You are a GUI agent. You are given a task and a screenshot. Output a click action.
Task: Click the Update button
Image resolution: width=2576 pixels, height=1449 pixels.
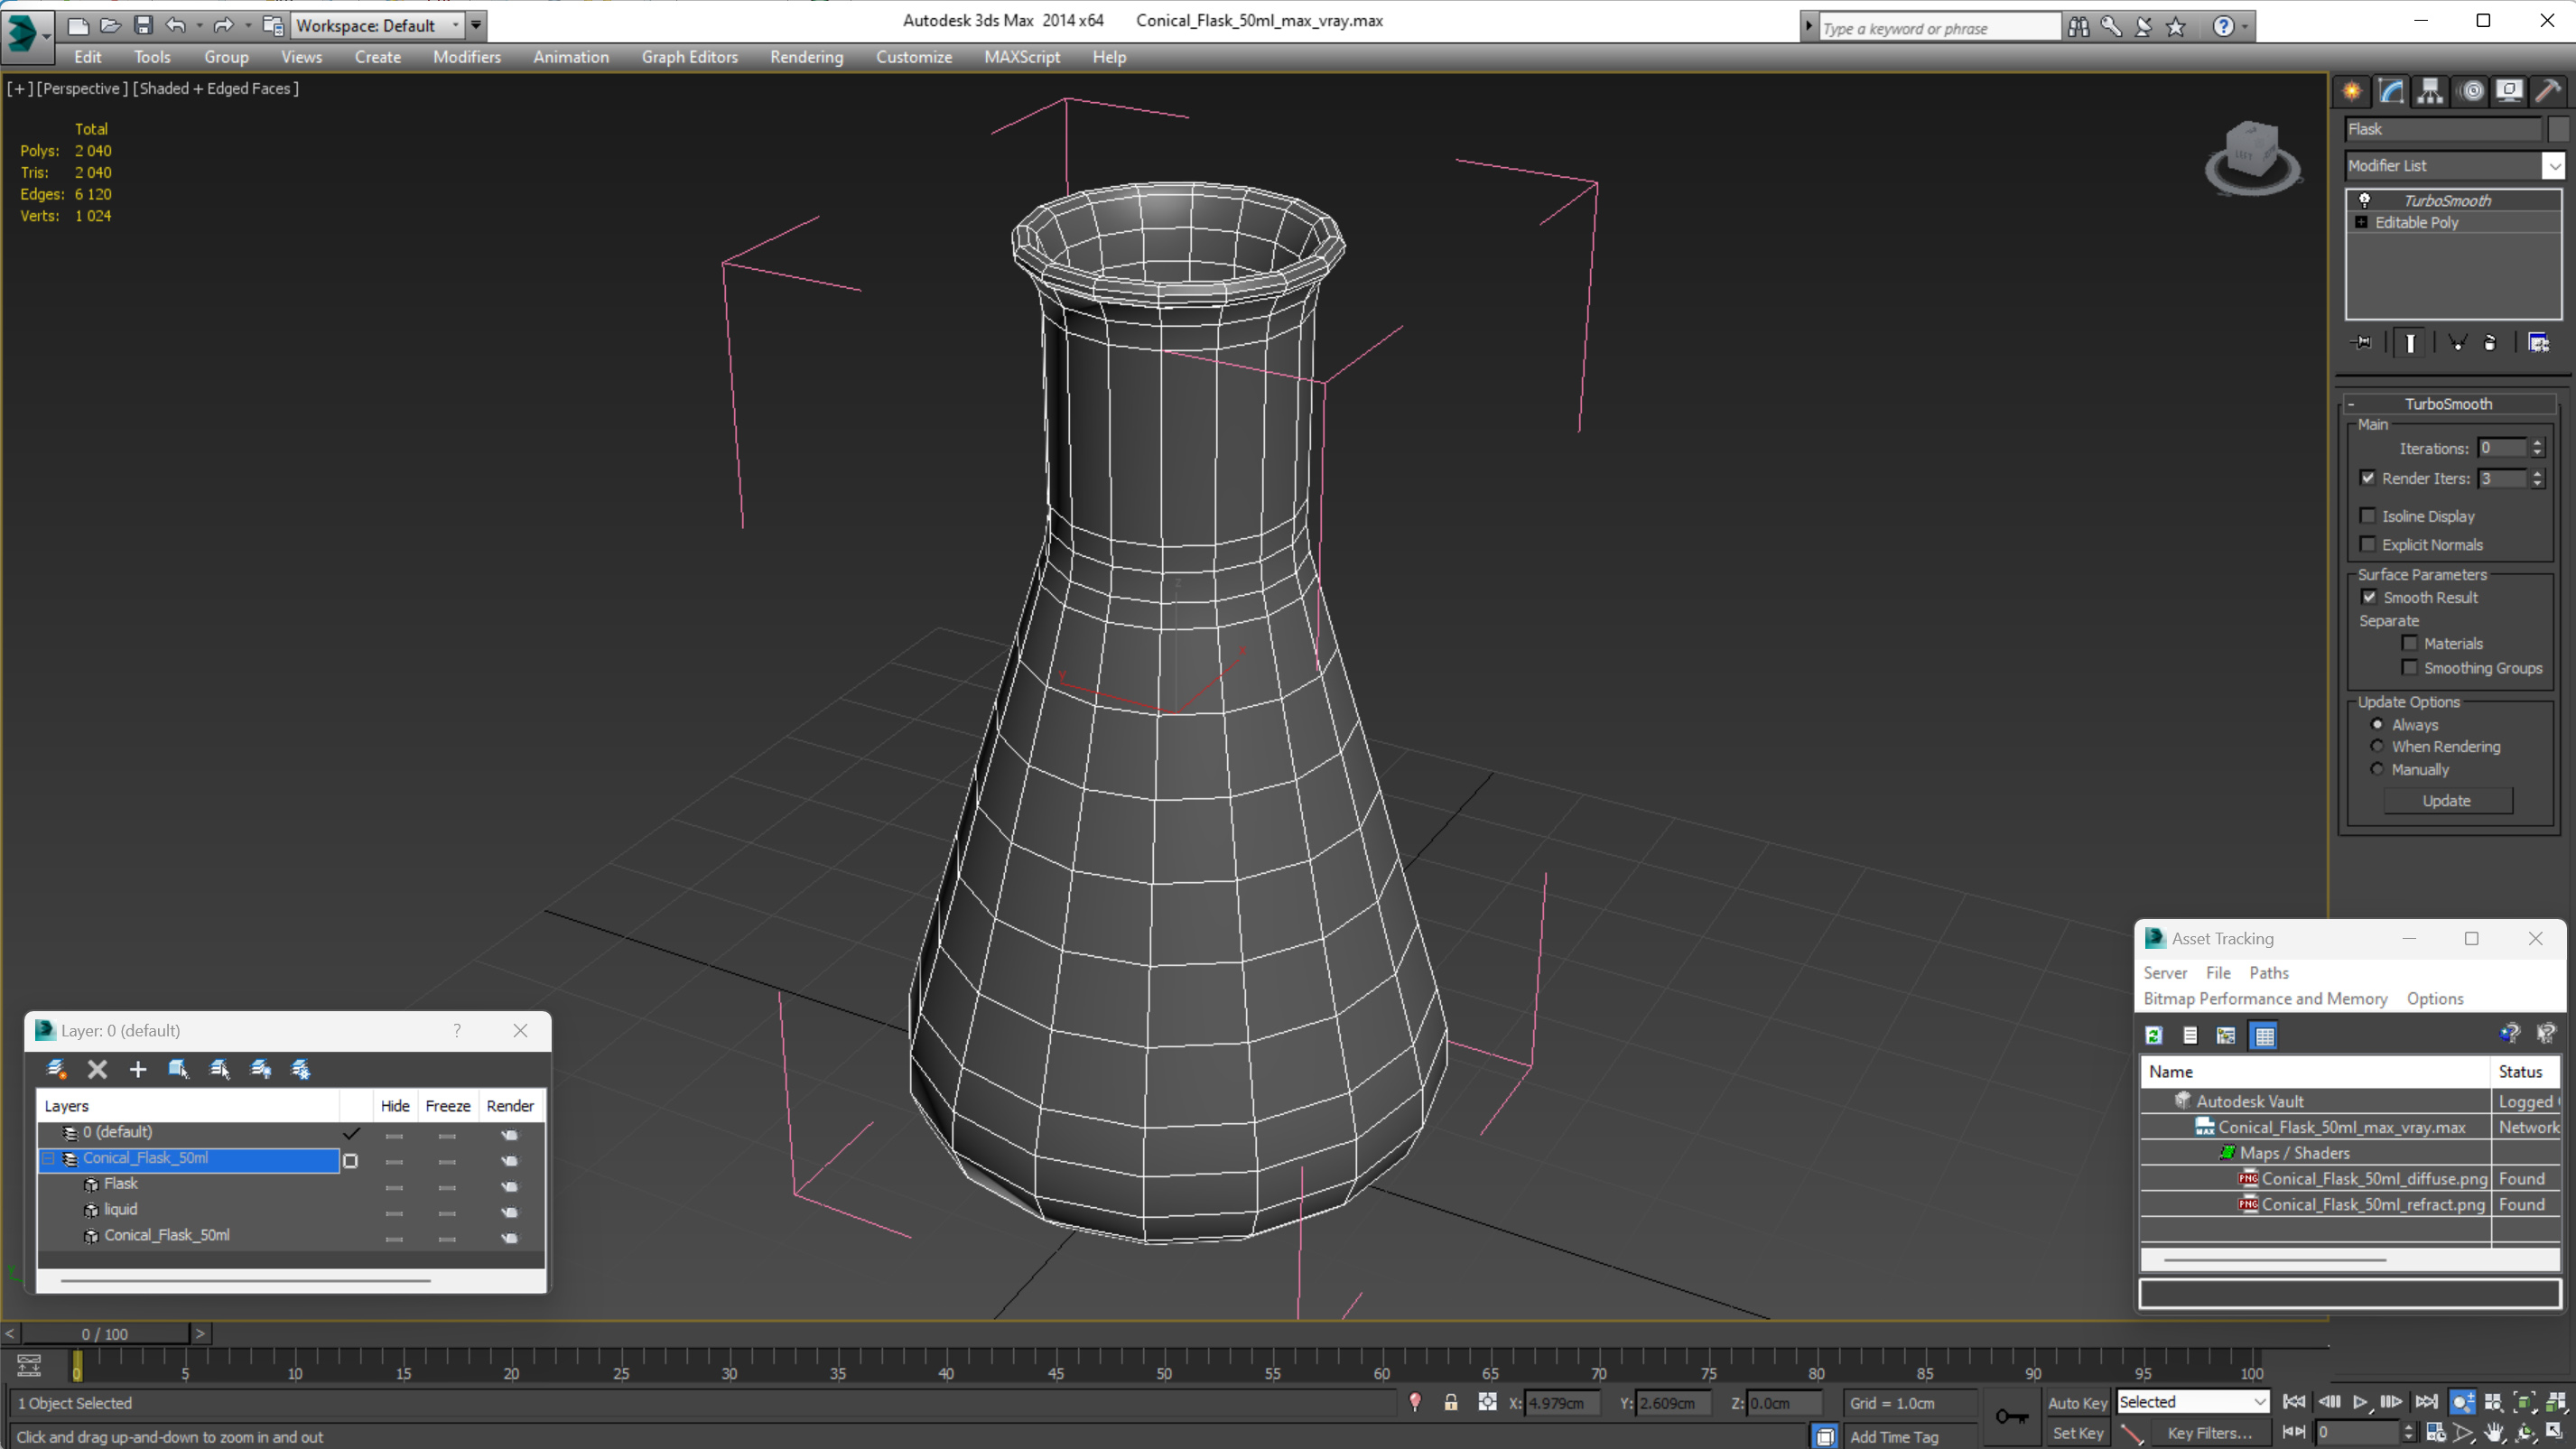click(2446, 800)
